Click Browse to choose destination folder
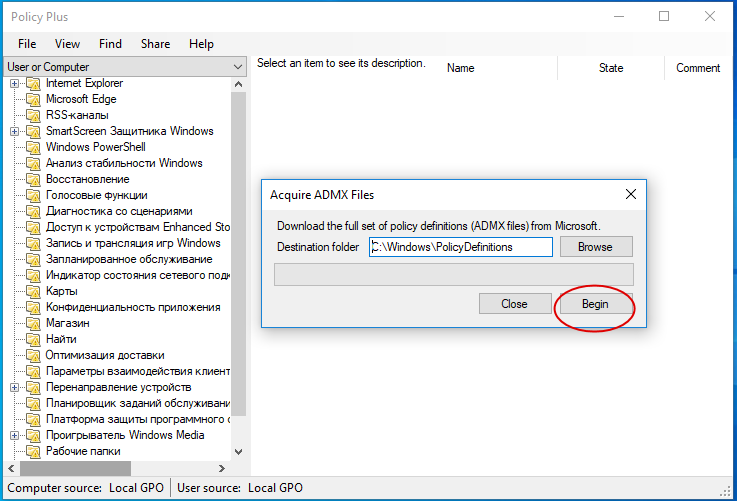Screen dimensions: 737x501 tap(595, 247)
